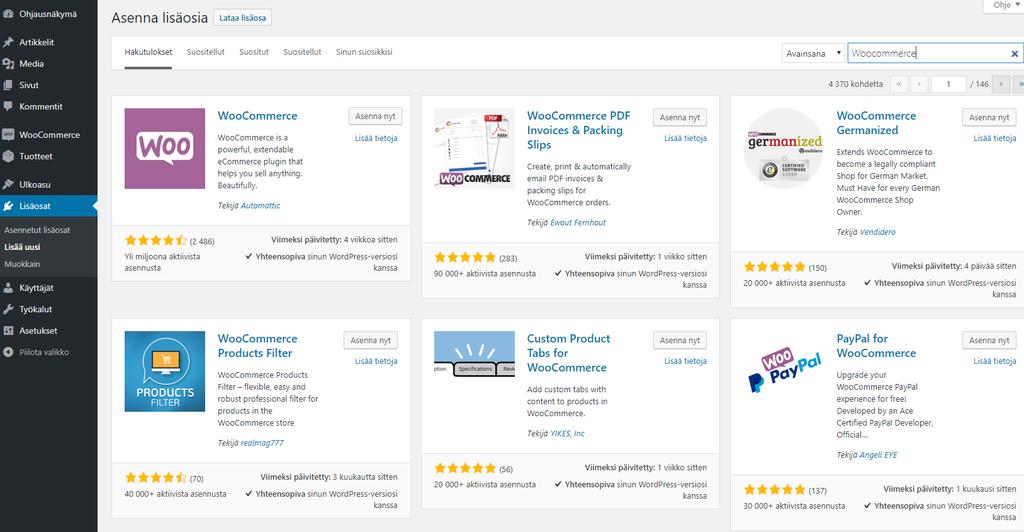Open Lisää tietoja for PayPal for WooCommerce
This screenshot has height=532, width=1024.
[x=995, y=361]
